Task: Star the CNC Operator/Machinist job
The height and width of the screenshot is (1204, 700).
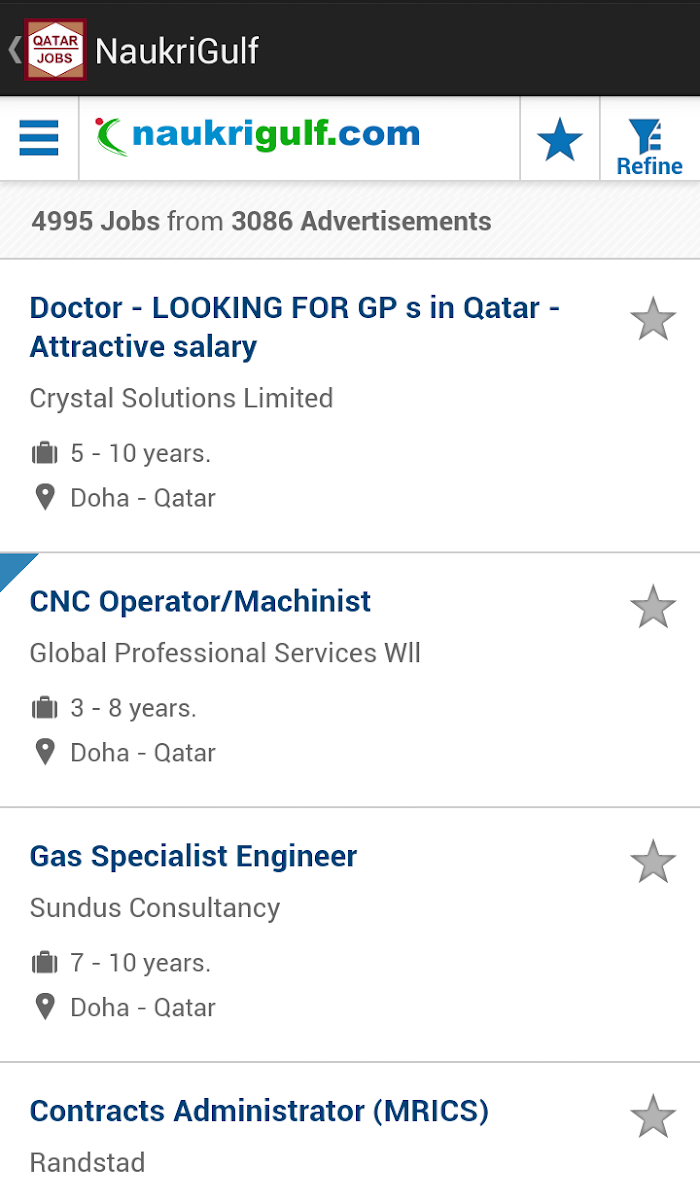Action: (653, 607)
